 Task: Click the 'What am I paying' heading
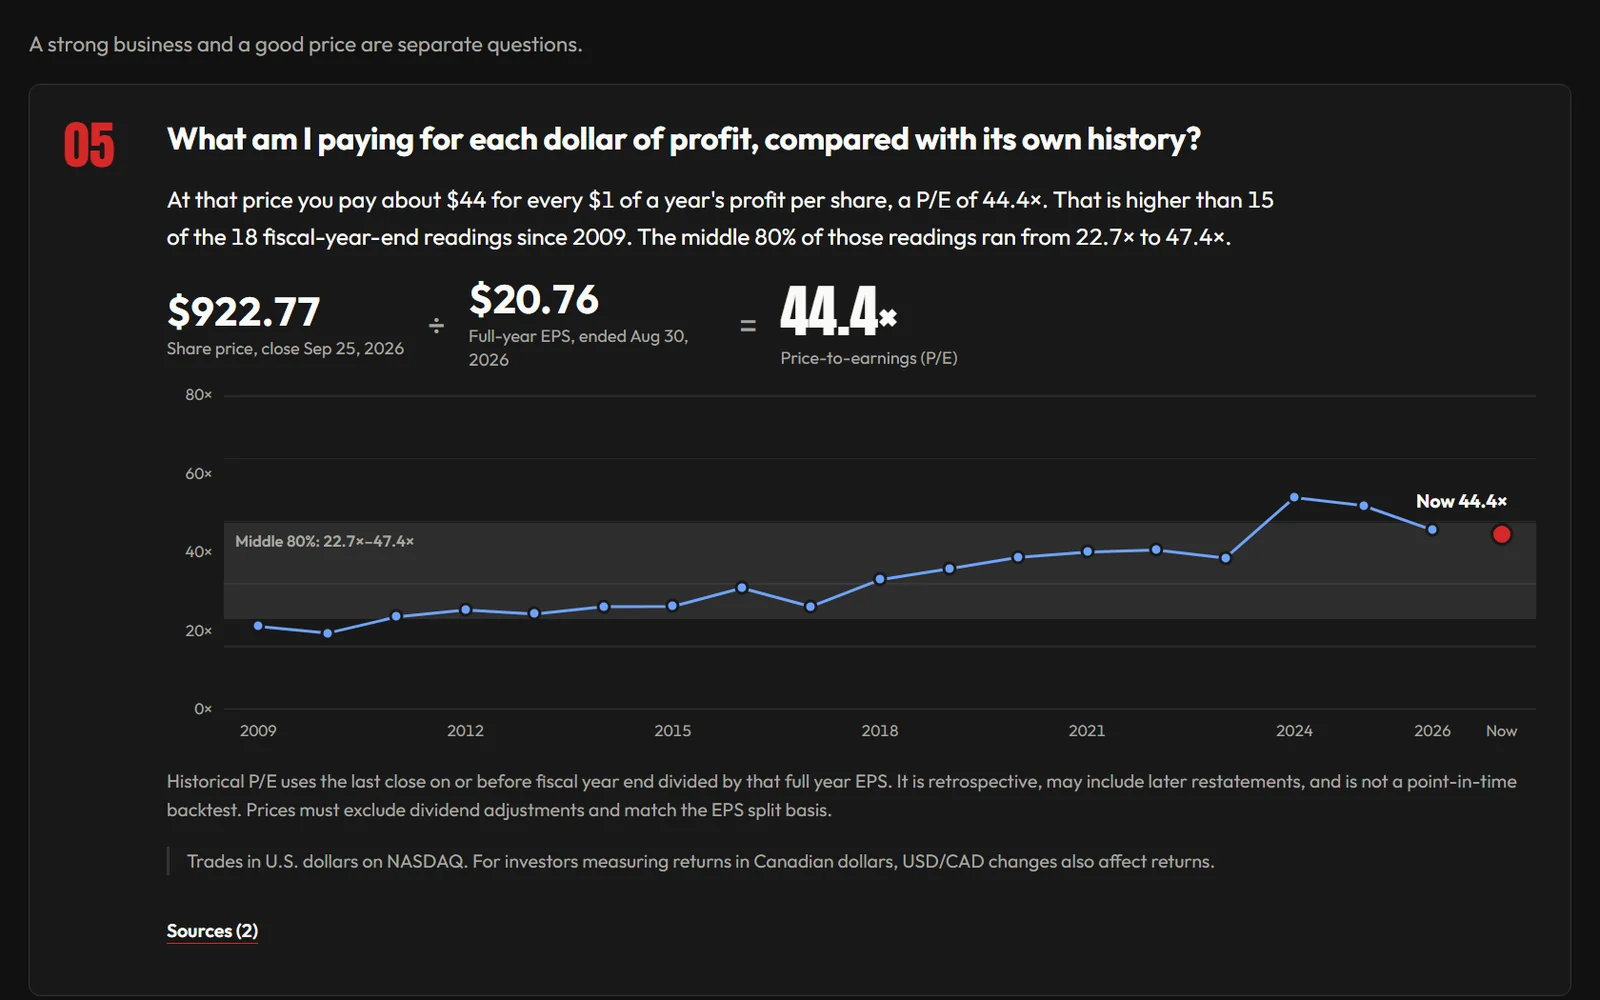point(683,139)
